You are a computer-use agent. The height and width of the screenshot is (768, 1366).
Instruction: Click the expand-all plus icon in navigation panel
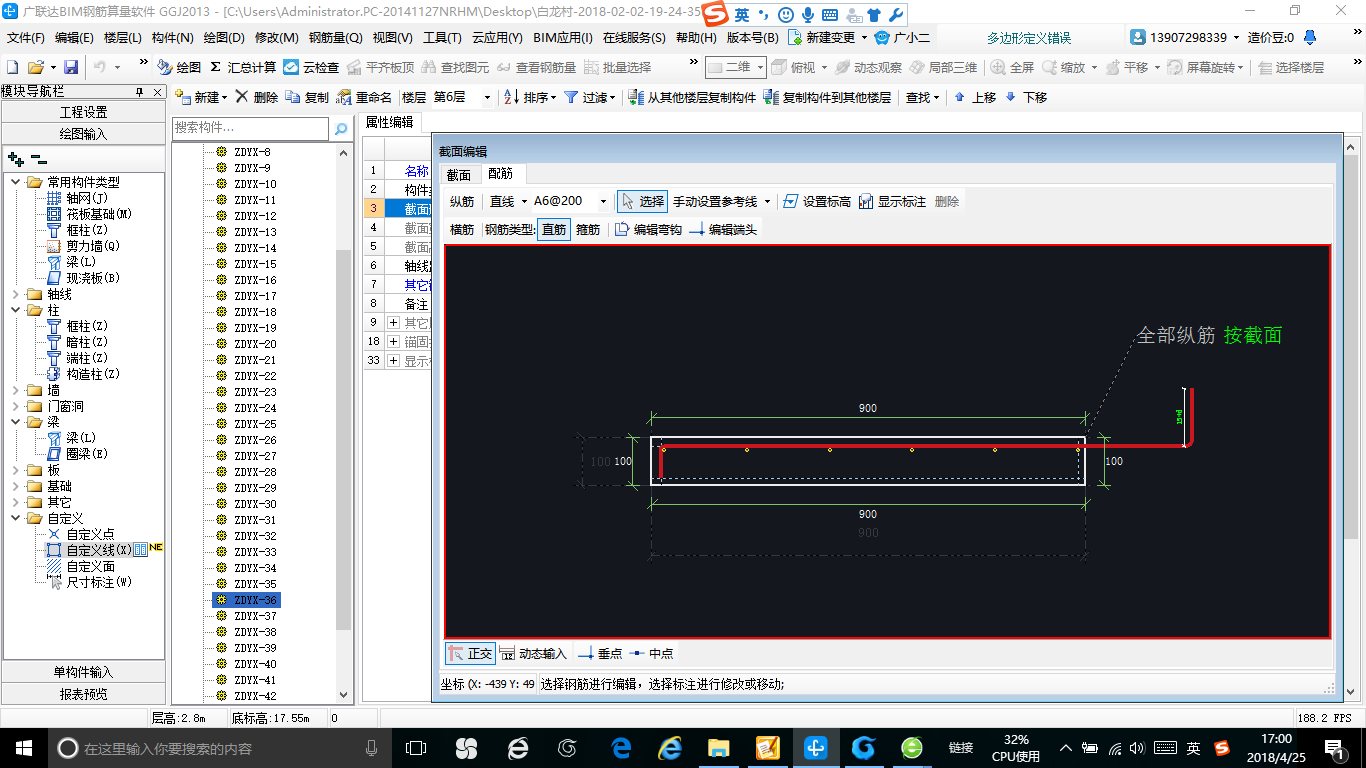[x=16, y=159]
